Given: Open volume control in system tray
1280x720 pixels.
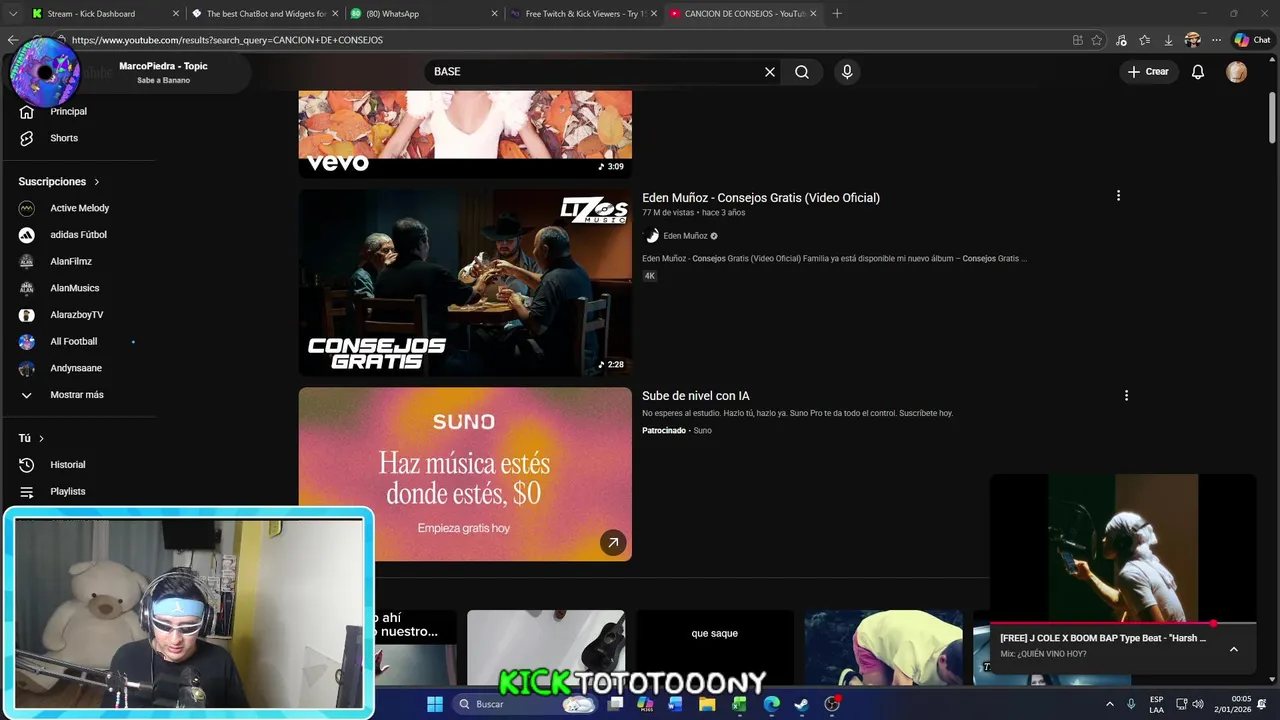Looking at the screenshot, I should click(1198, 704).
